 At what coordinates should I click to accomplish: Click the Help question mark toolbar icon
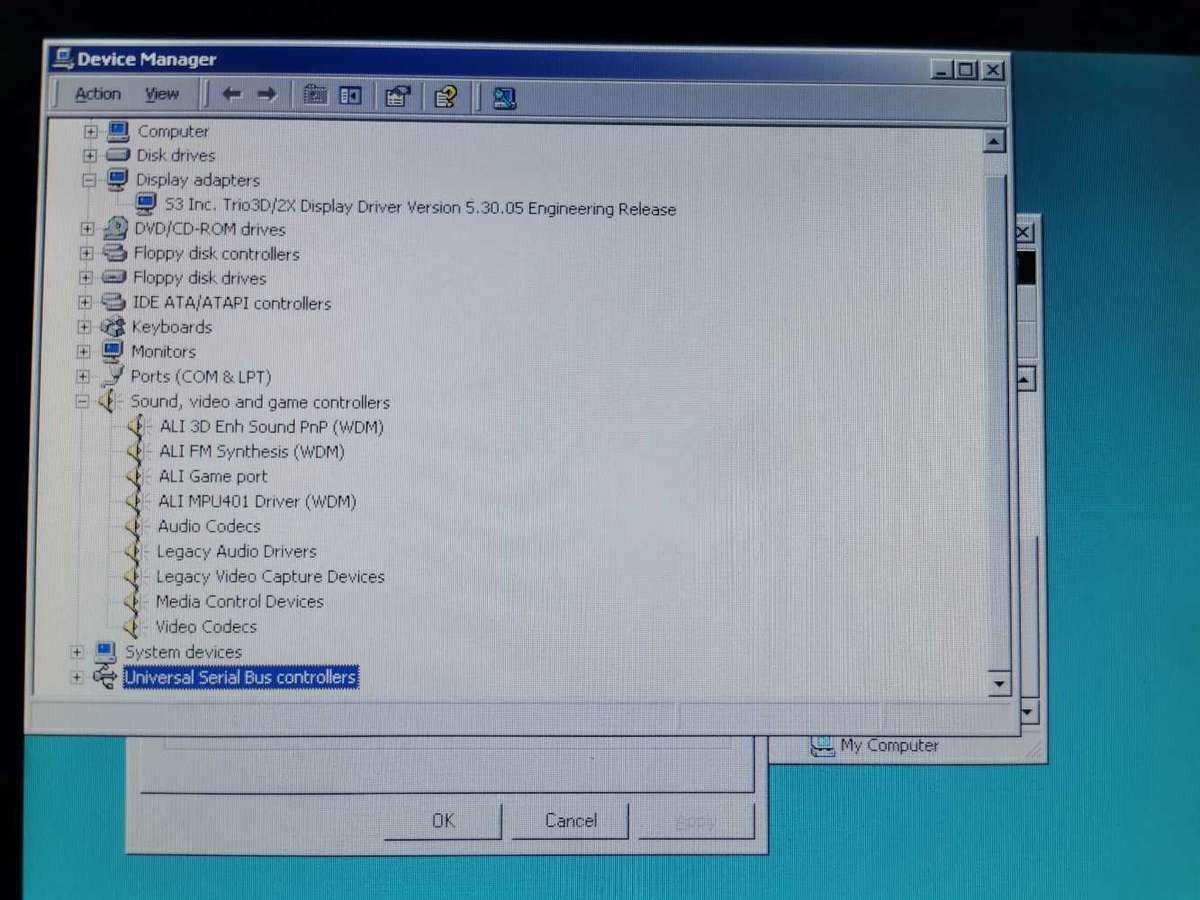click(x=446, y=95)
